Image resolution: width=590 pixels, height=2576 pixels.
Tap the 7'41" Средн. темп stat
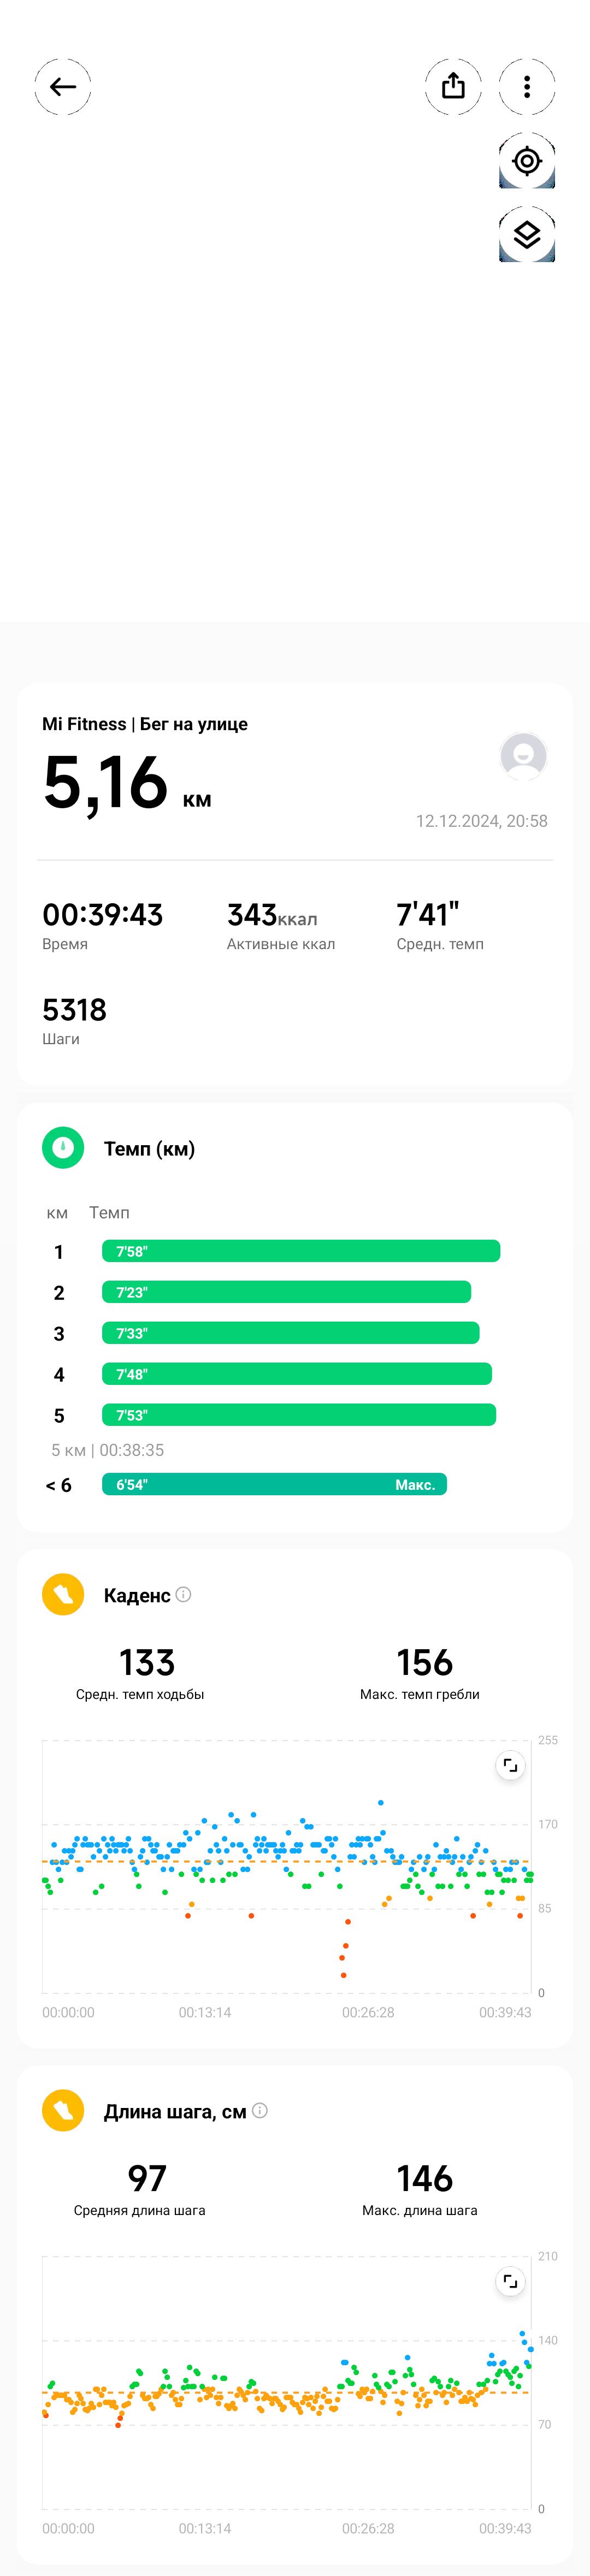coord(440,925)
